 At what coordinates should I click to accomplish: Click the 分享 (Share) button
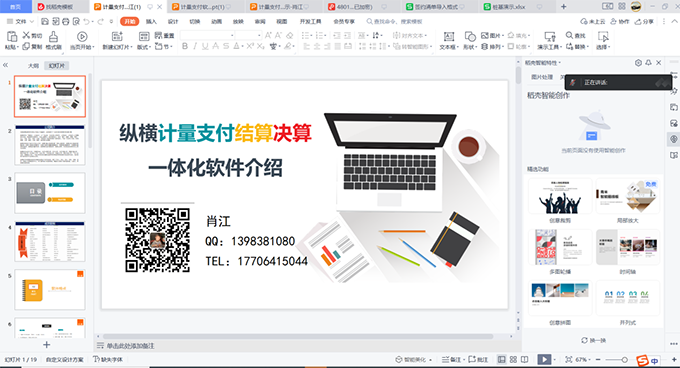[644, 21]
